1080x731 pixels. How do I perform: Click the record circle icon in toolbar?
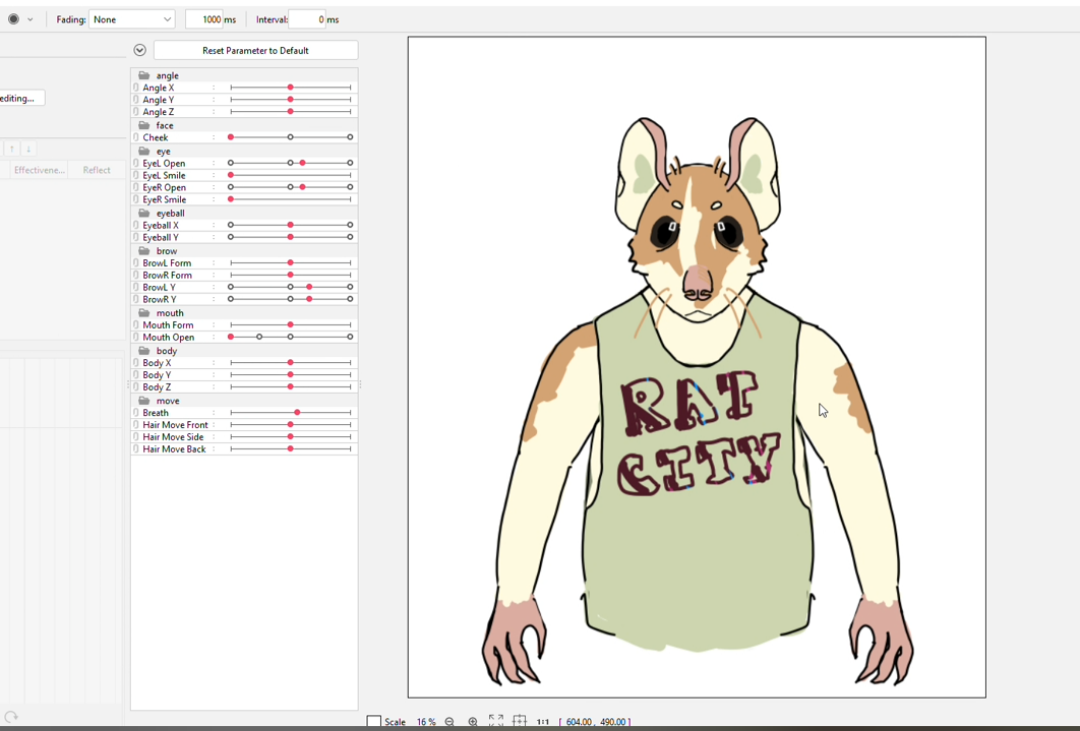[x=13, y=19]
